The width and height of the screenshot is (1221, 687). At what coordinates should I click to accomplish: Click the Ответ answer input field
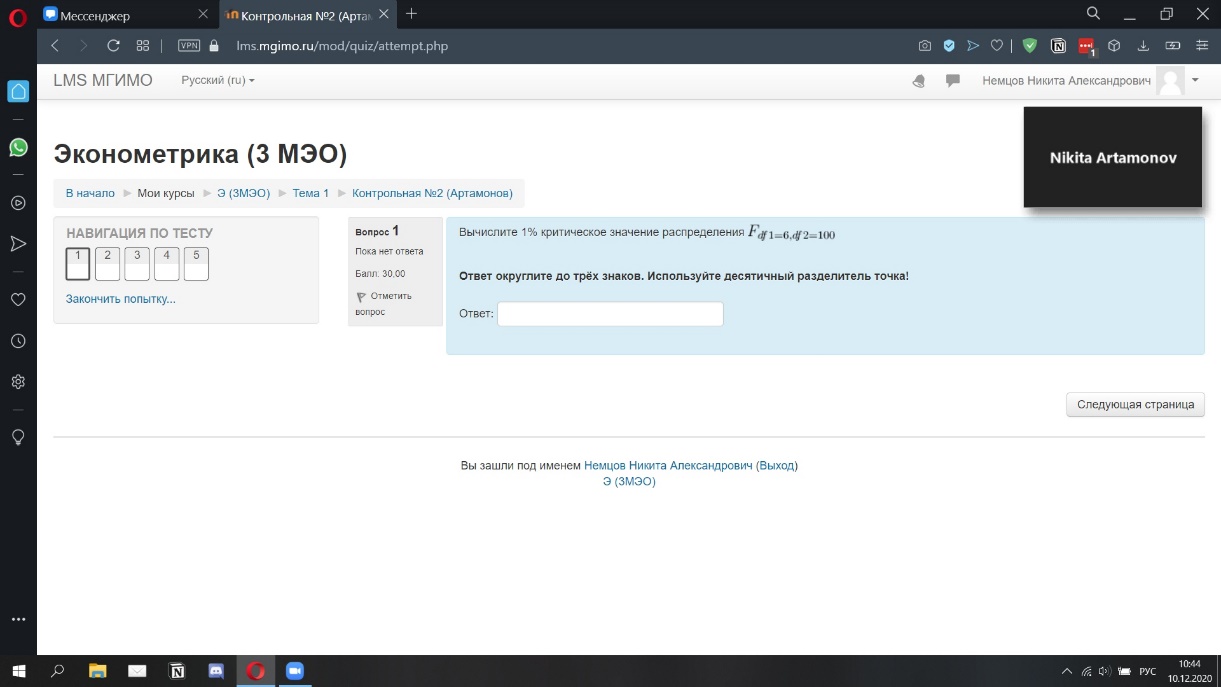(610, 314)
